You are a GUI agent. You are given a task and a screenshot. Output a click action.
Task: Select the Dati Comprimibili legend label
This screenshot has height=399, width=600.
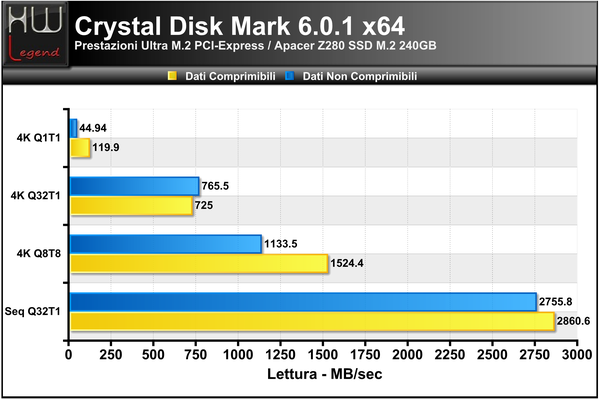click(x=230, y=76)
